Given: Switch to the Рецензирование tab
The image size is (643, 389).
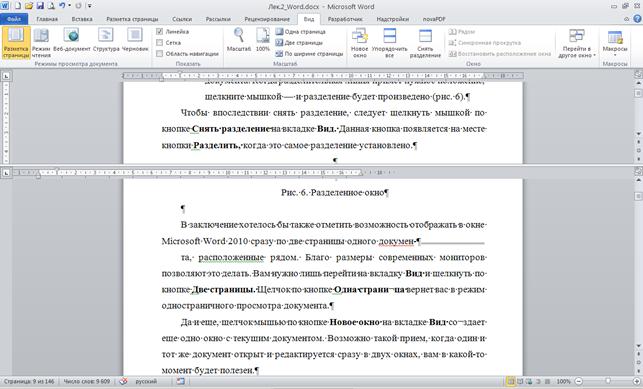Looking at the screenshot, I should click(x=267, y=19).
